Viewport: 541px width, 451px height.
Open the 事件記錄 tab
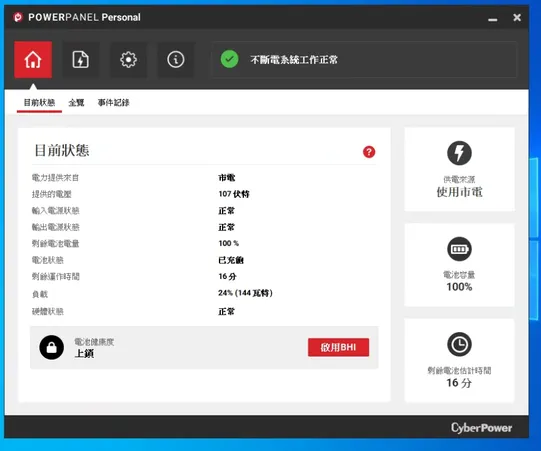click(x=114, y=102)
